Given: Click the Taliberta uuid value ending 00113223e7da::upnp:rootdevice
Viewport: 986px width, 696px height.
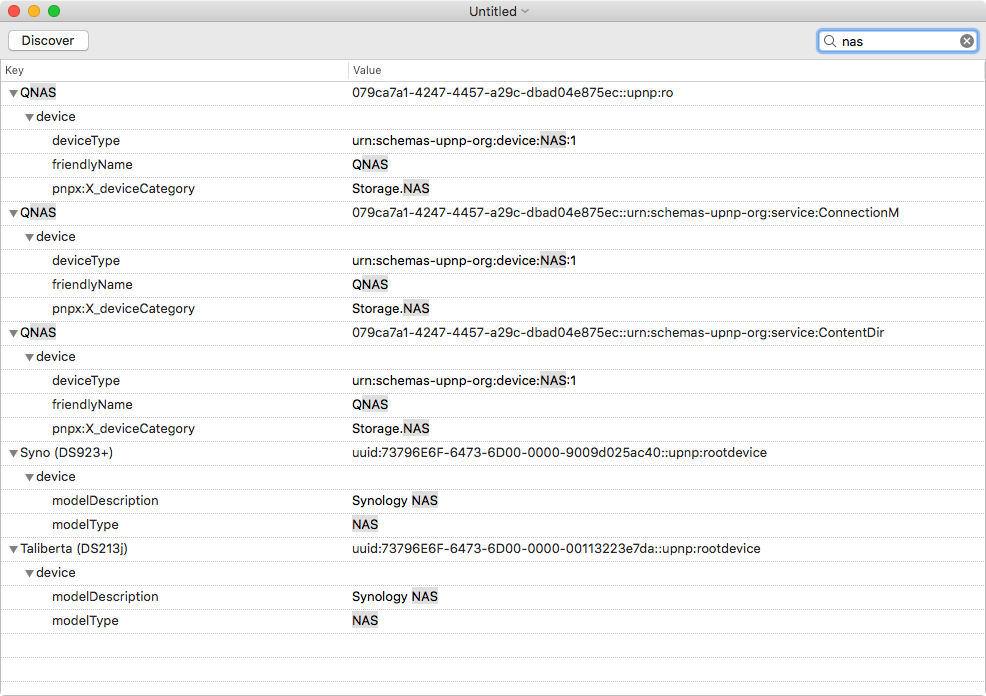Looking at the screenshot, I should pos(556,550).
